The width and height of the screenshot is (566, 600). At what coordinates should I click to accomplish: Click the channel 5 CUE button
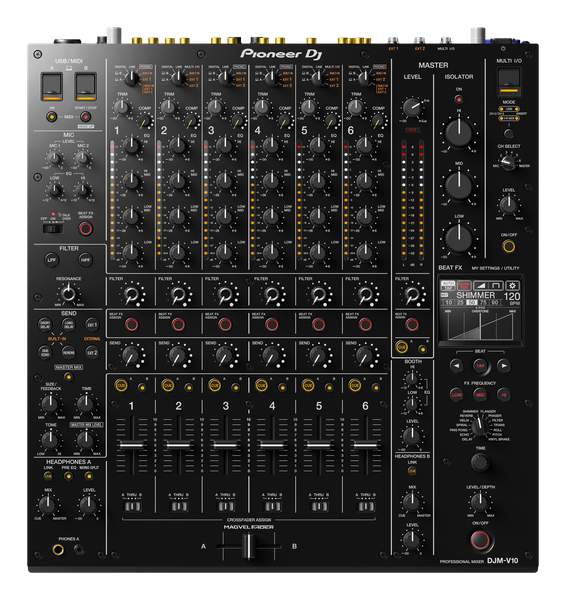pos(308,385)
